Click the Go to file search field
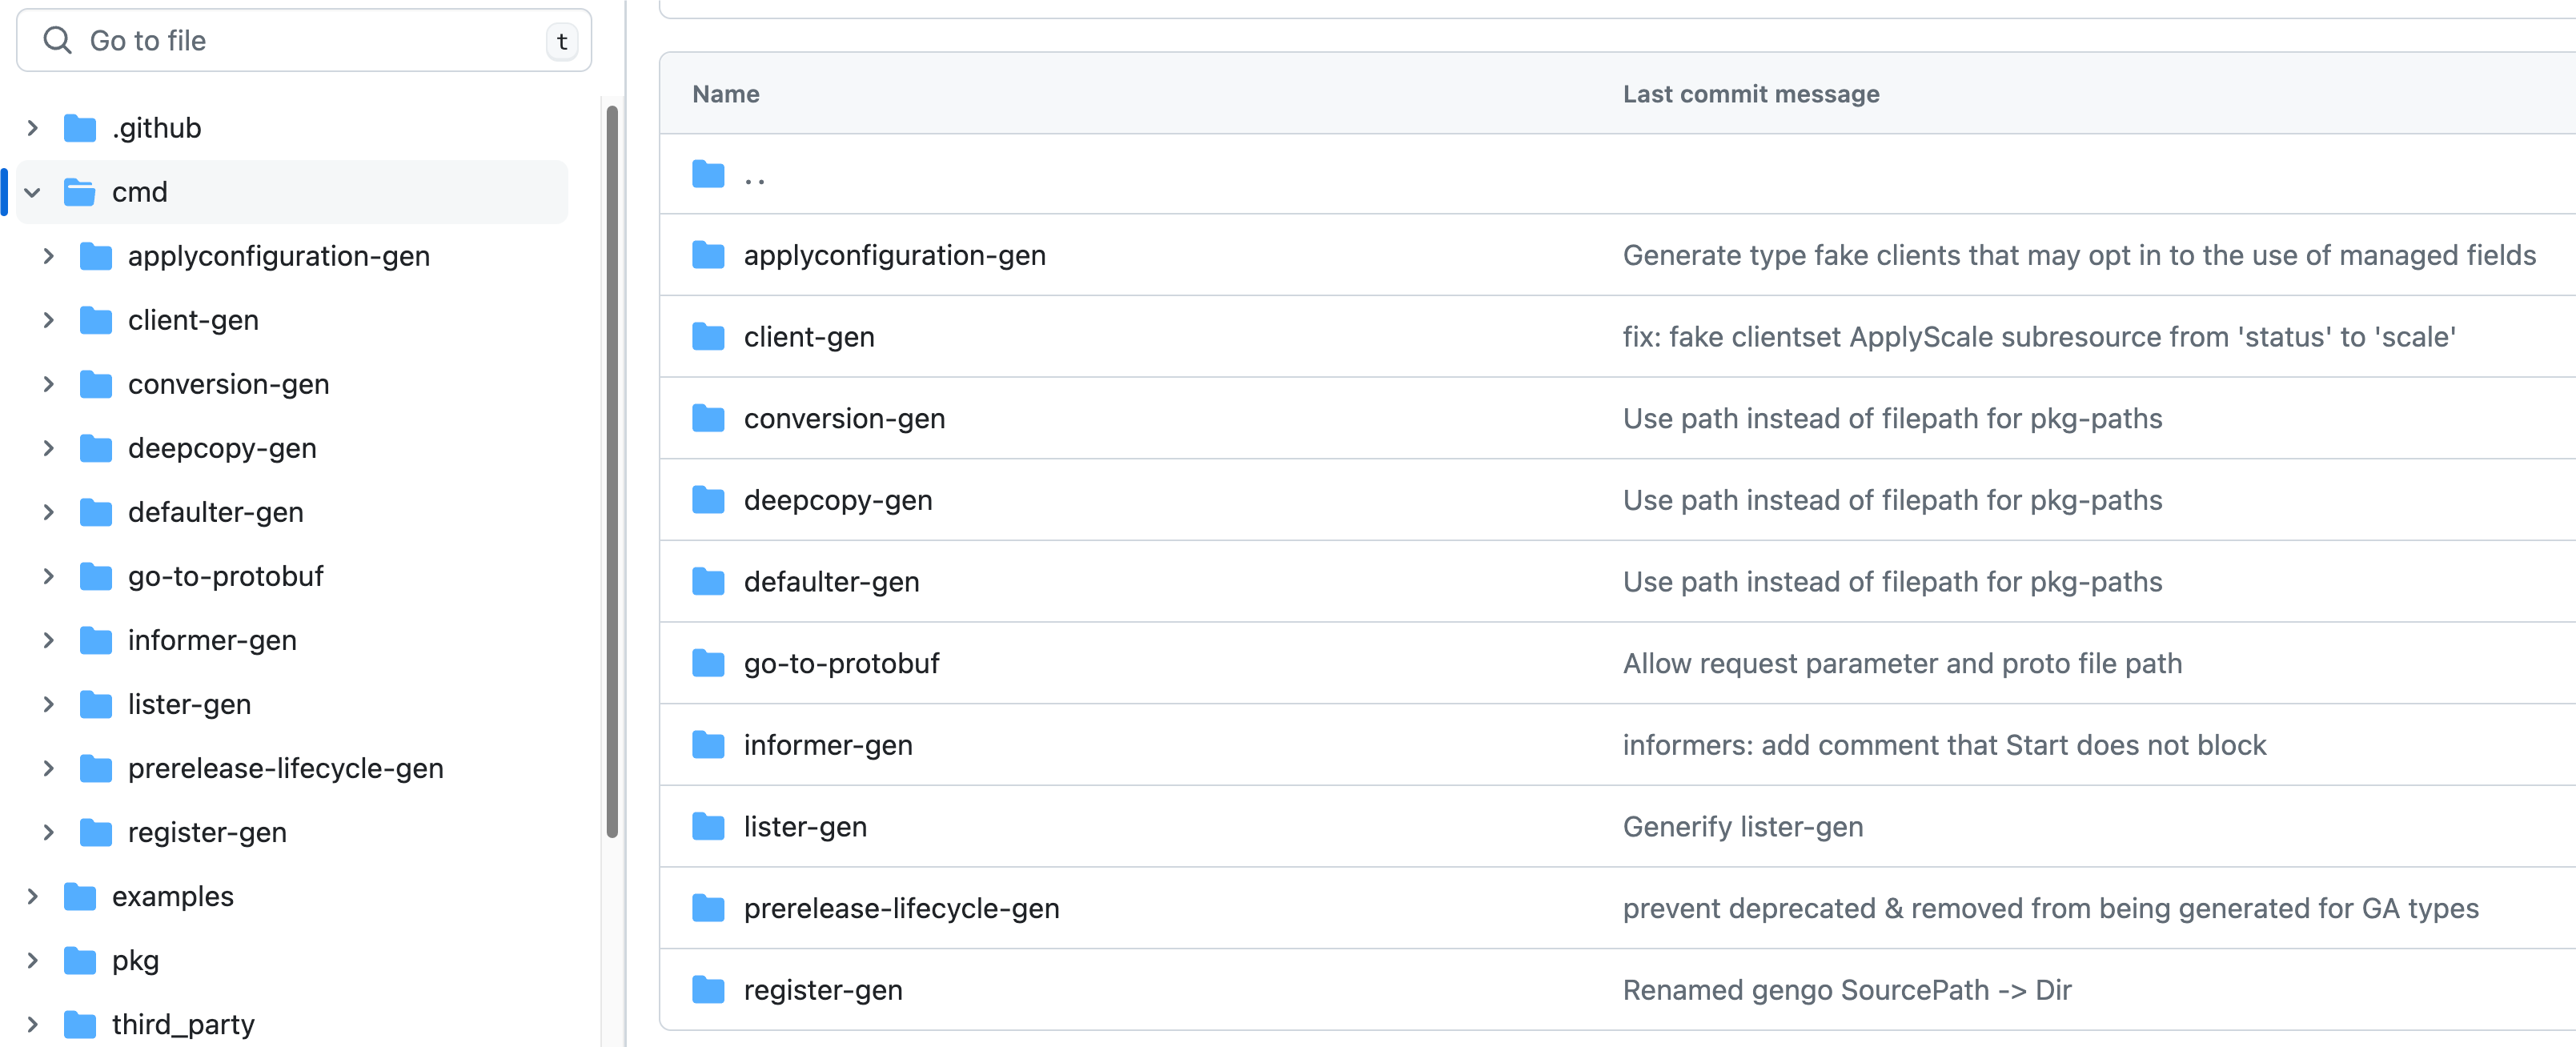This screenshot has height=1047, width=2576. click(300, 40)
